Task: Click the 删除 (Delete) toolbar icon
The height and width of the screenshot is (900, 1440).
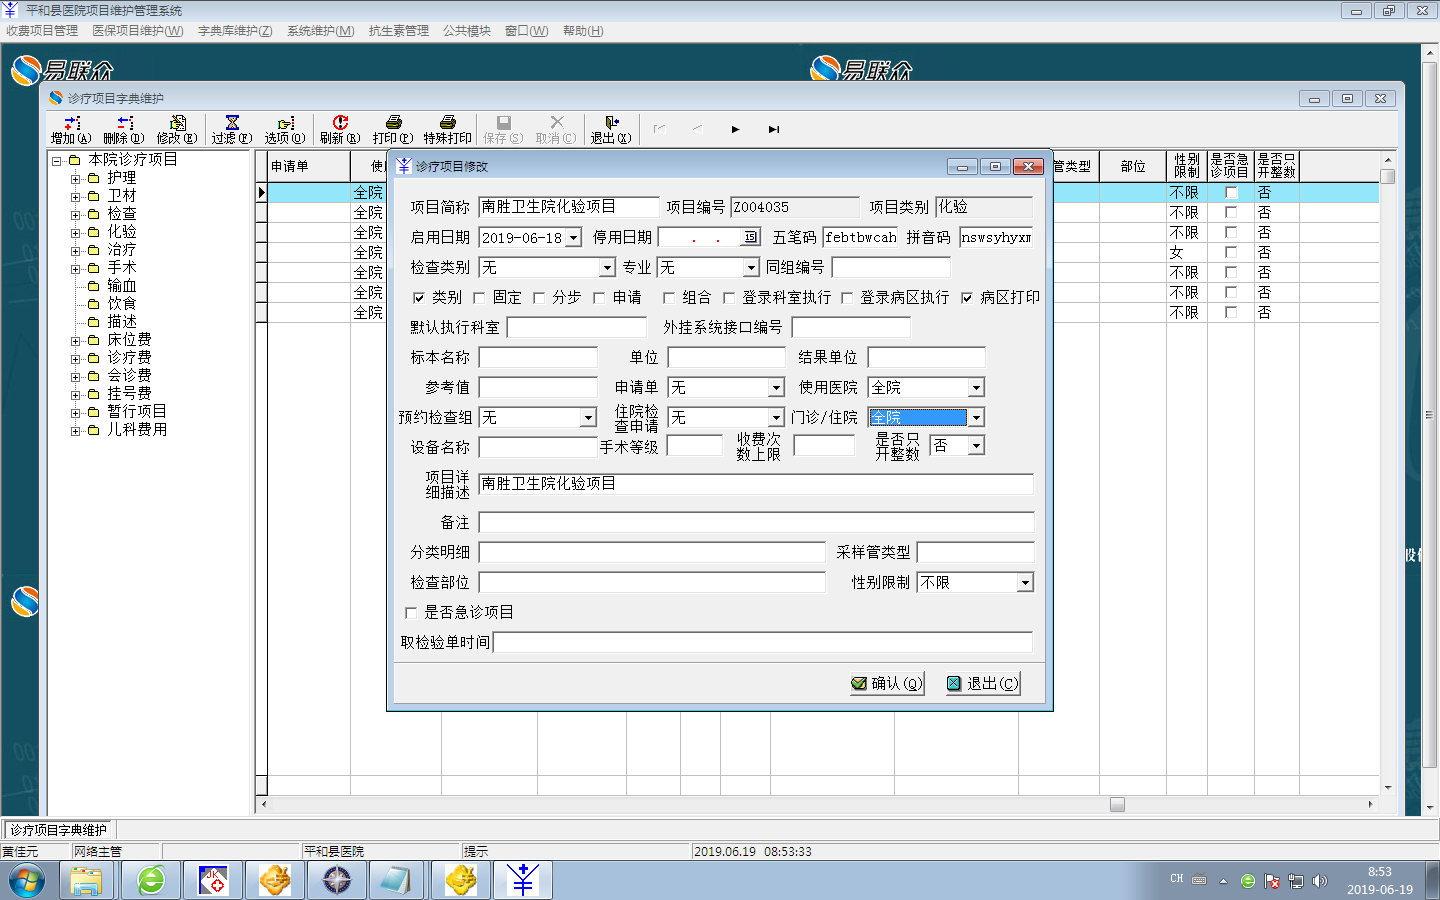Action: (124, 130)
